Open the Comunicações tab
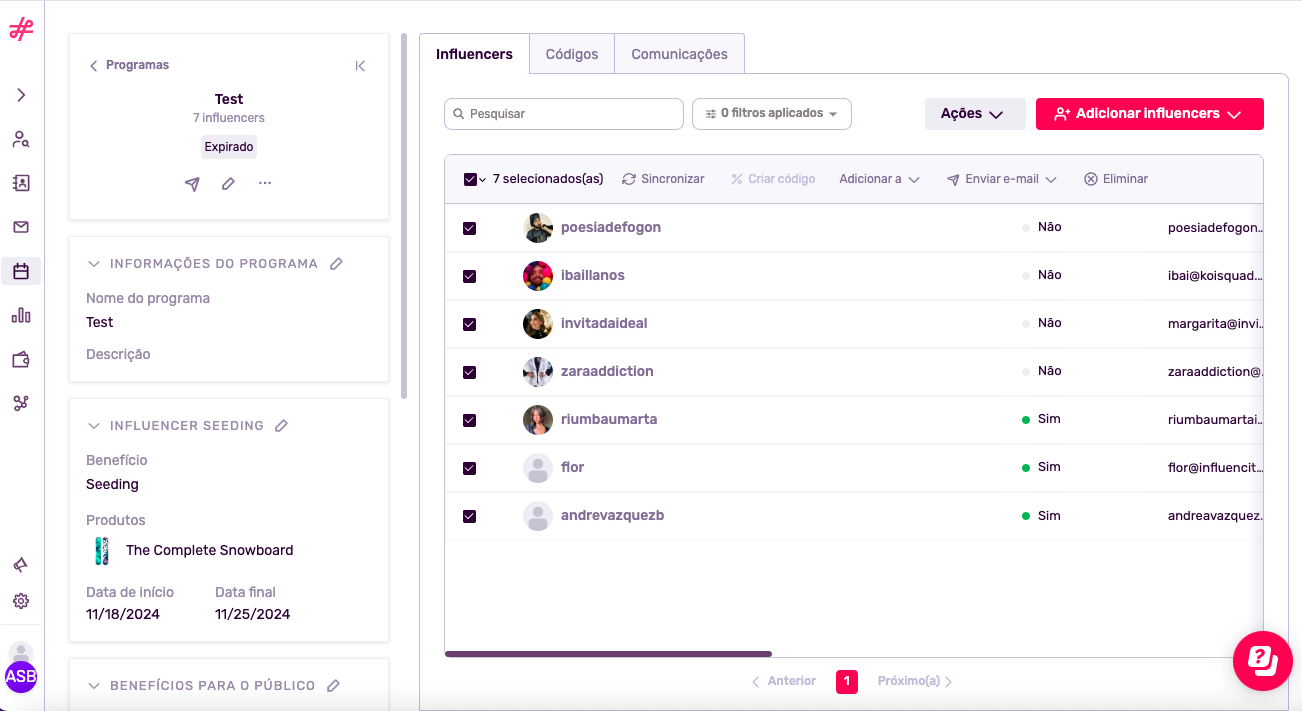This screenshot has height=711, width=1302. (679, 54)
